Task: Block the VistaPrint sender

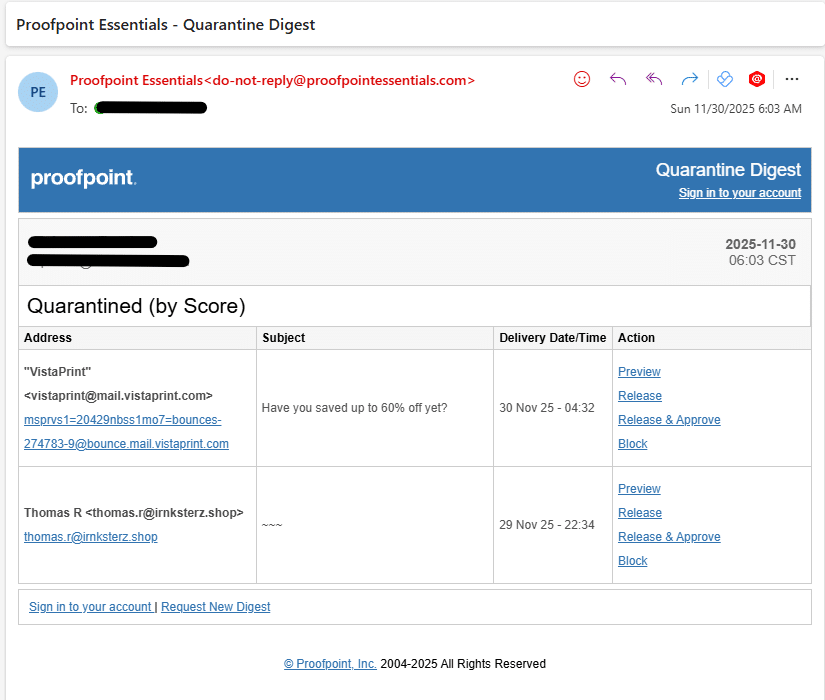Action: (x=633, y=444)
